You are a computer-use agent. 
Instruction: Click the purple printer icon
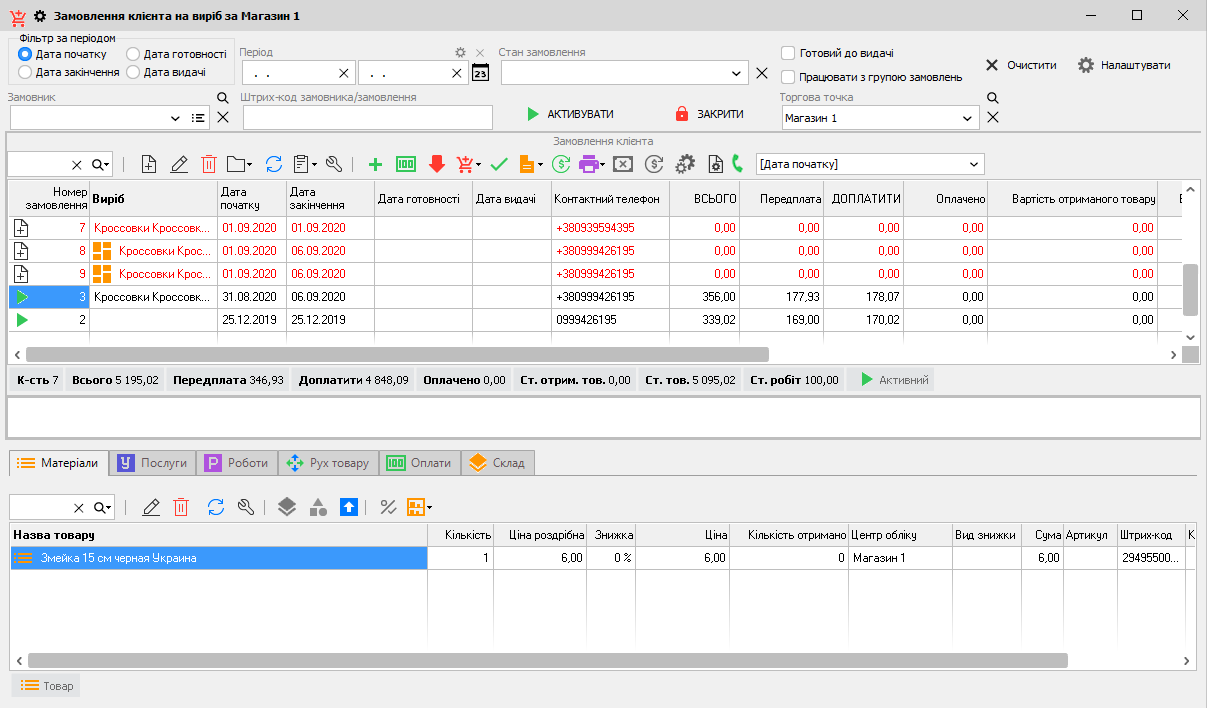pos(589,164)
